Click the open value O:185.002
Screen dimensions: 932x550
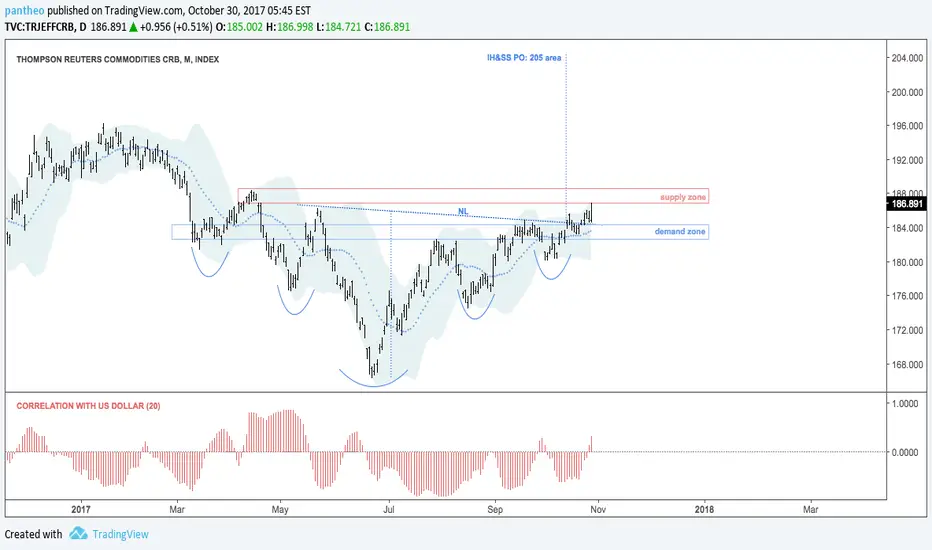[x=238, y=27]
